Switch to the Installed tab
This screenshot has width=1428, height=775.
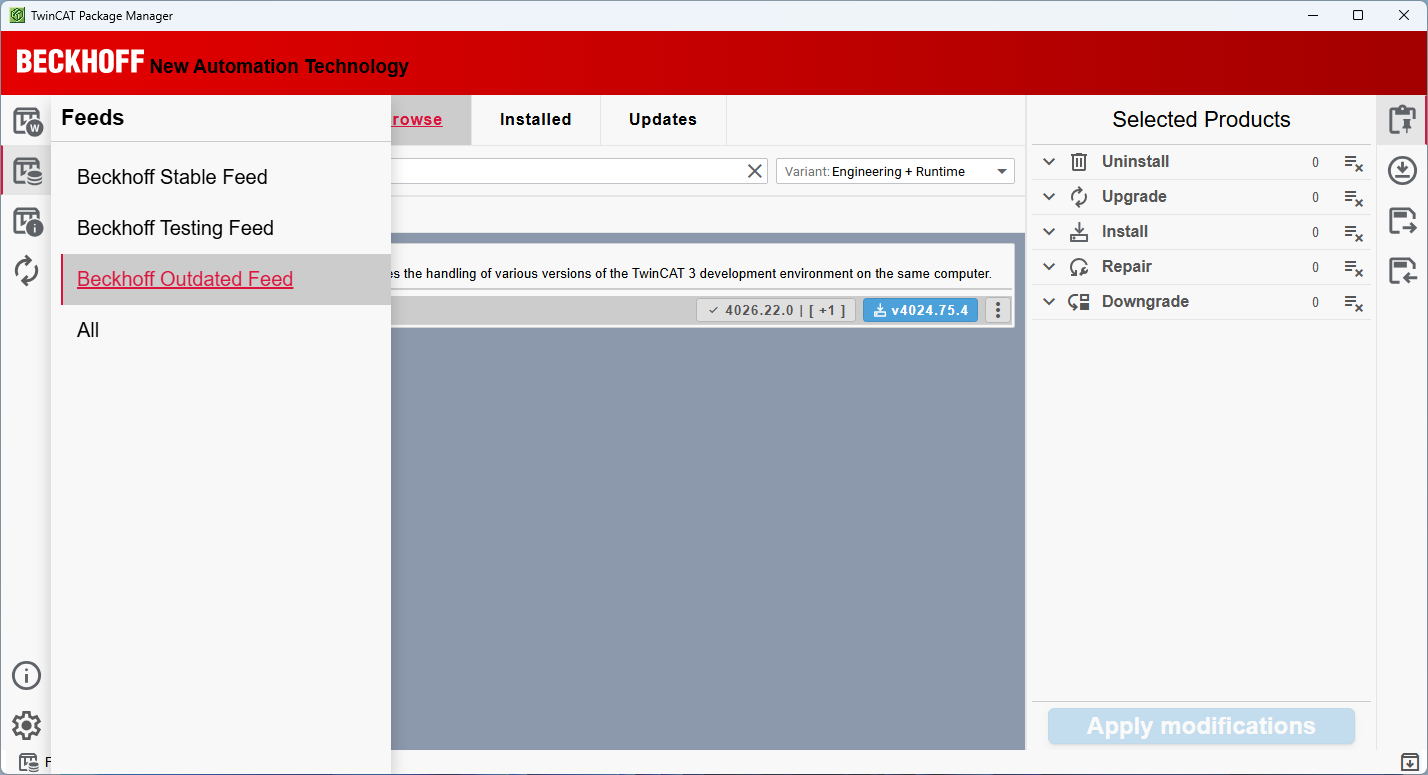(535, 120)
